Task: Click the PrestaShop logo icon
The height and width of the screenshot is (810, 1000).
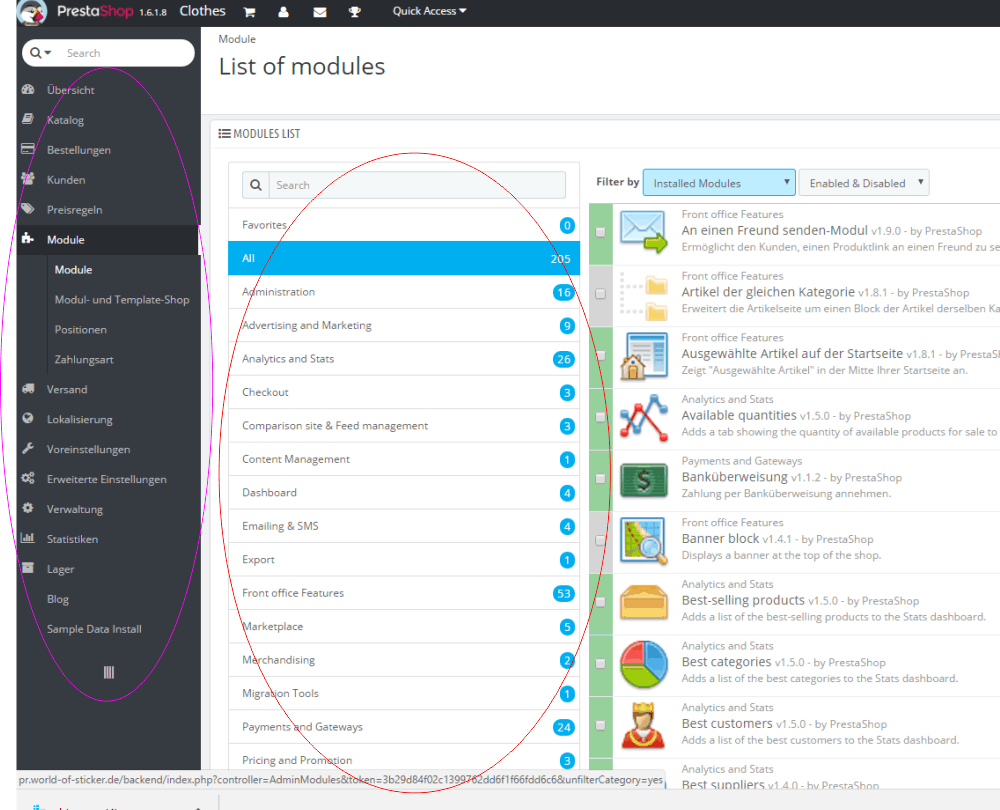Action: coord(32,12)
